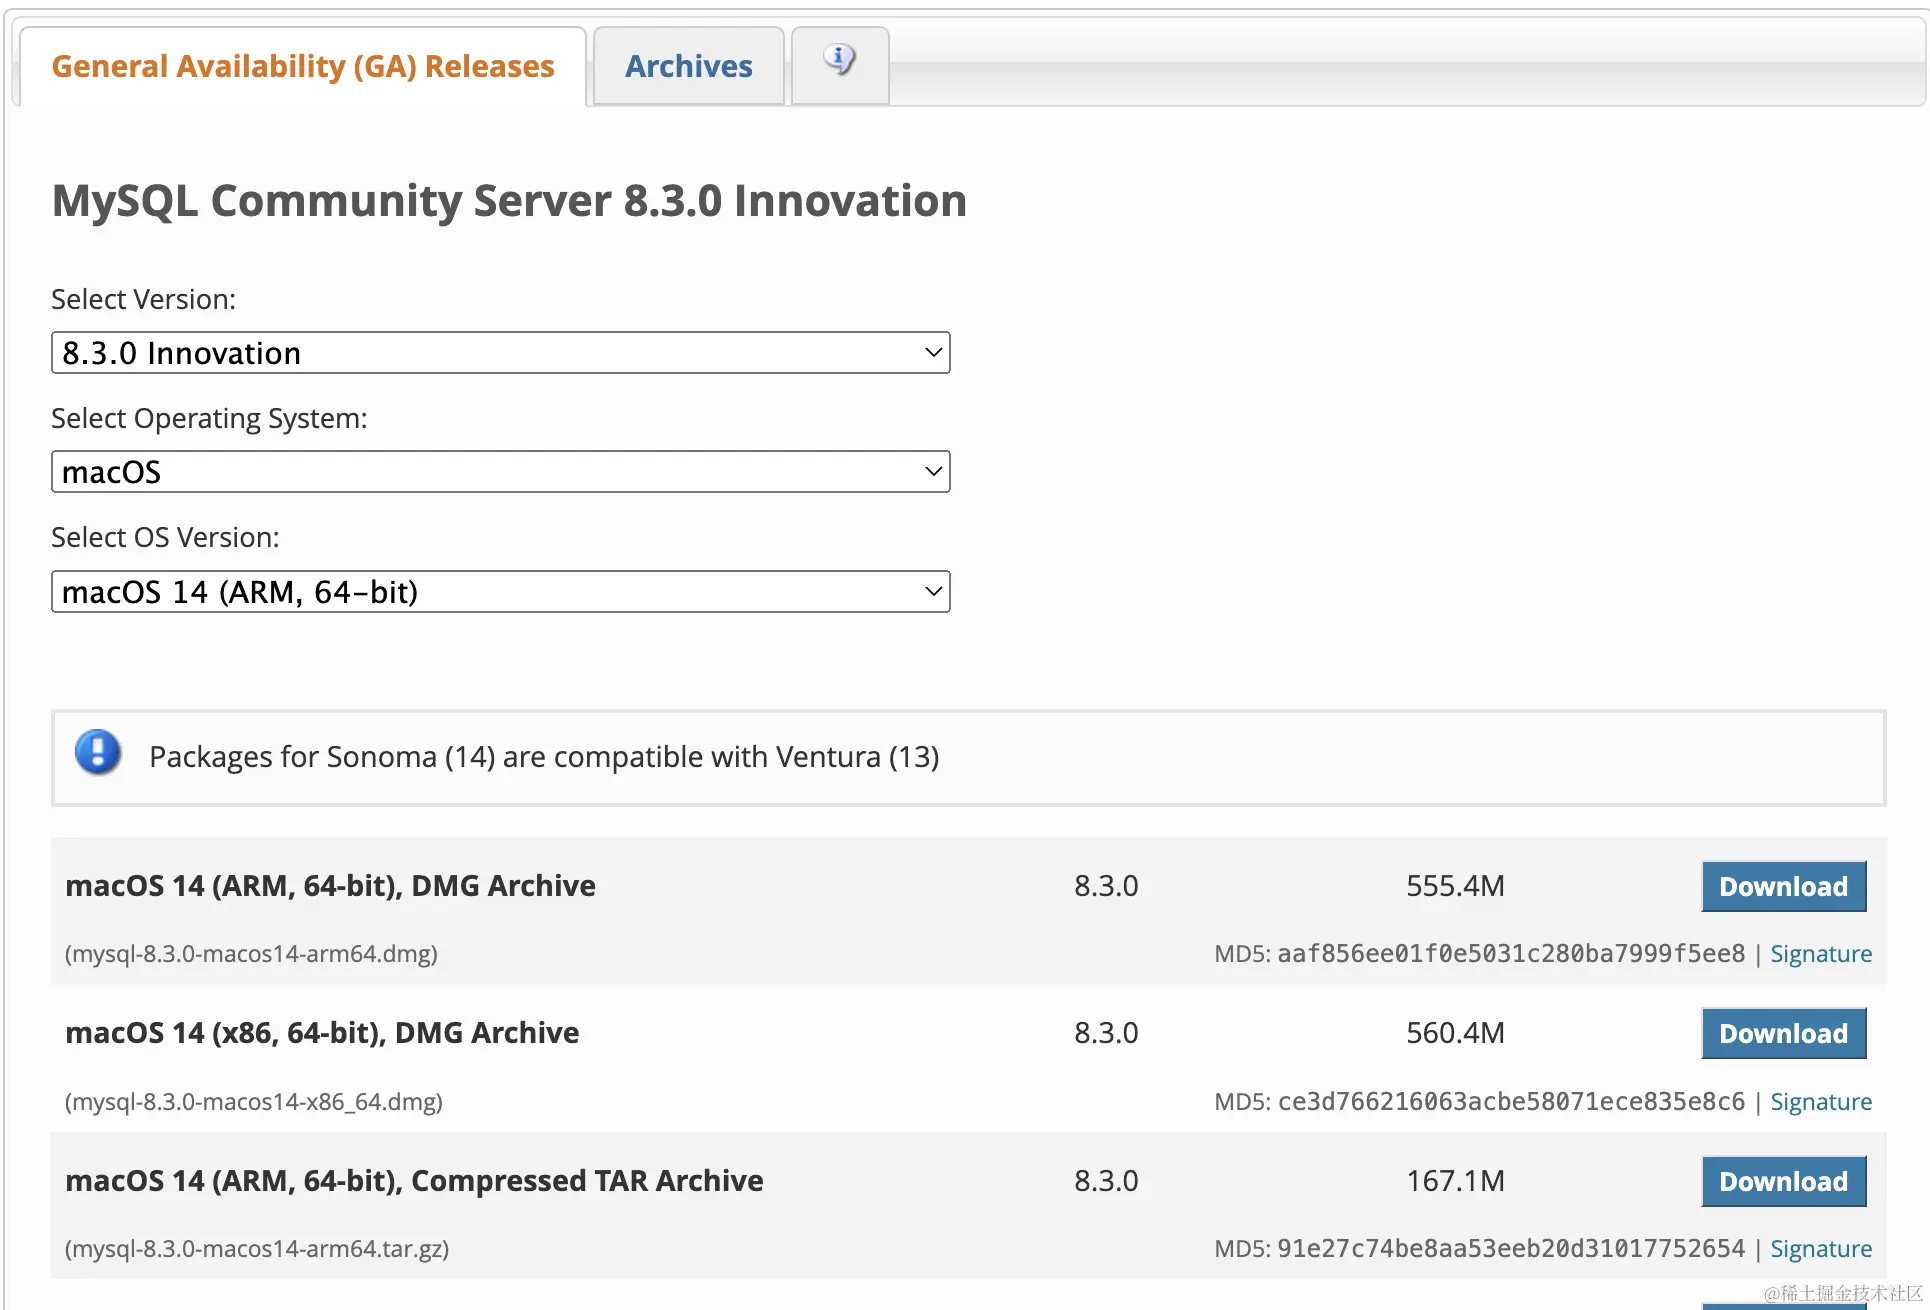
Task: Click the MD5 hash aaf856ee01f0e5031c280ba7999f5ee8
Action: [x=1511, y=954]
